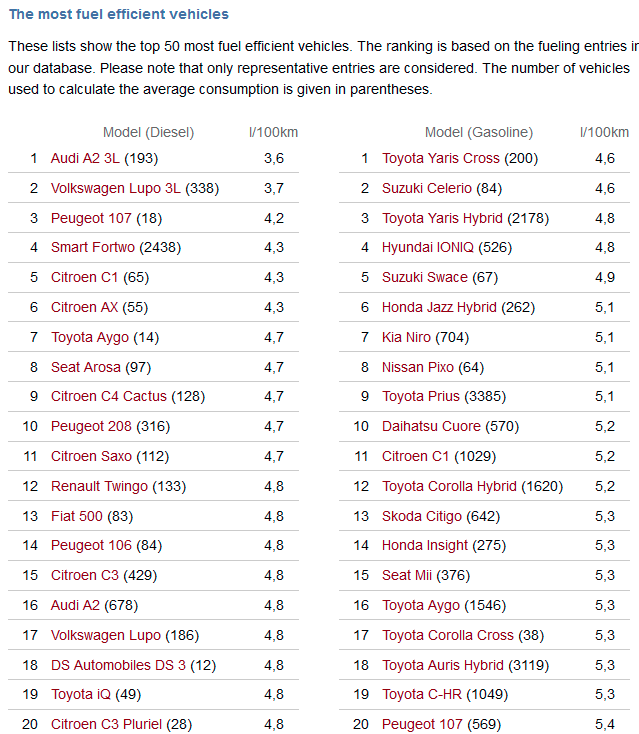The width and height of the screenshot is (639, 734).
Task: Open the Toyota Corolla Cross link
Action: coord(447,635)
